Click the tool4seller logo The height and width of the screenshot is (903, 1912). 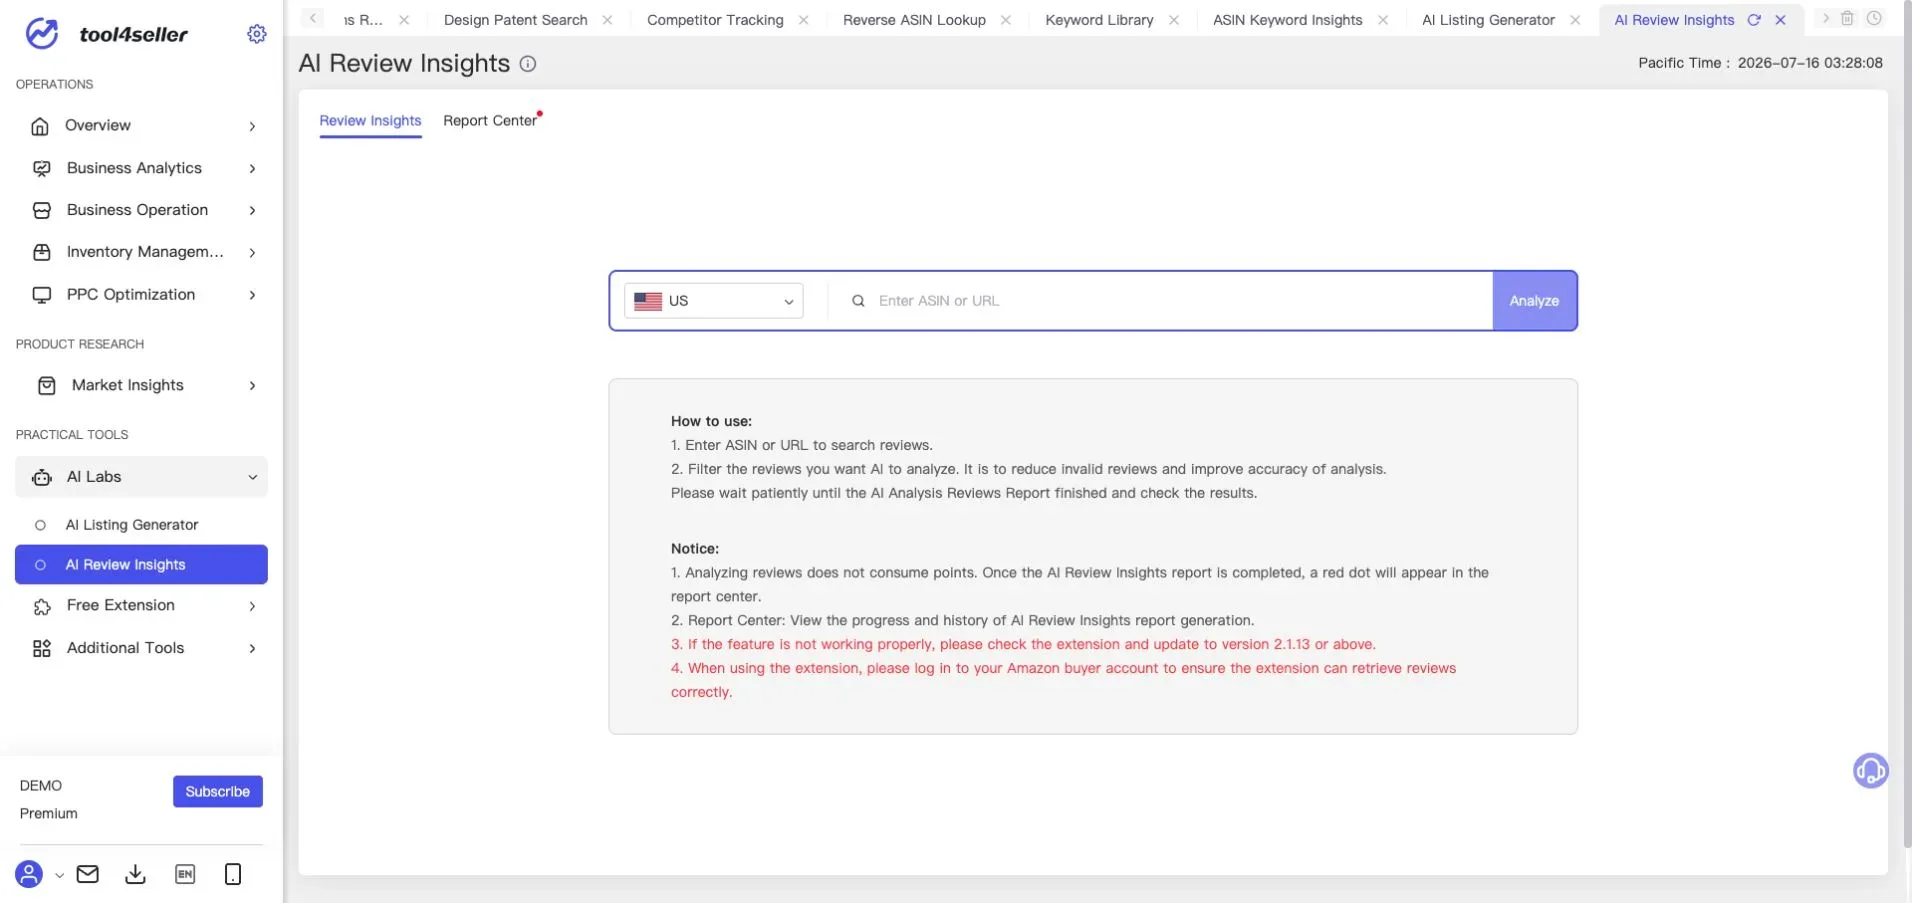(x=105, y=34)
